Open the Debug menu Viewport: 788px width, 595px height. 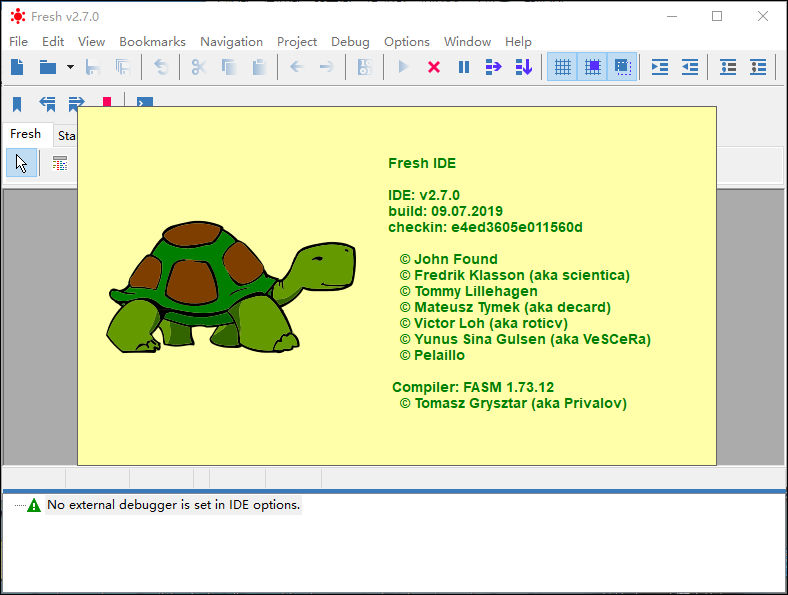[350, 41]
